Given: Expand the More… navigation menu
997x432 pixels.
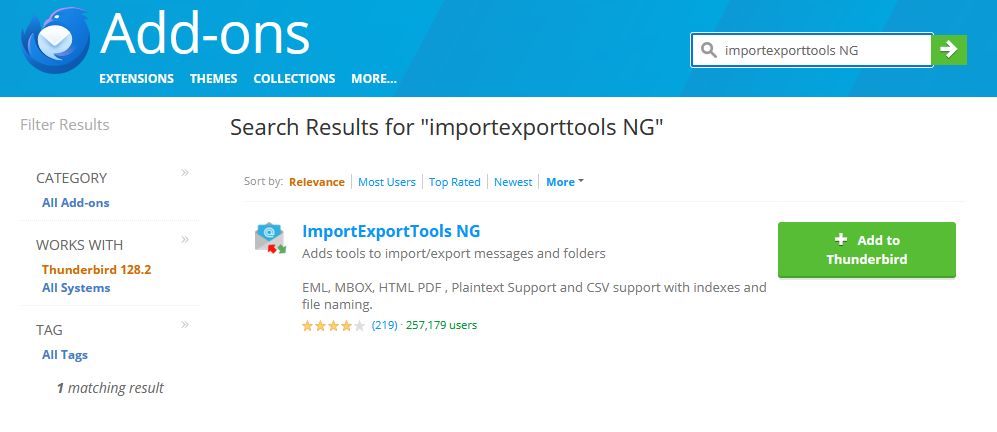Looking at the screenshot, I should tap(374, 79).
